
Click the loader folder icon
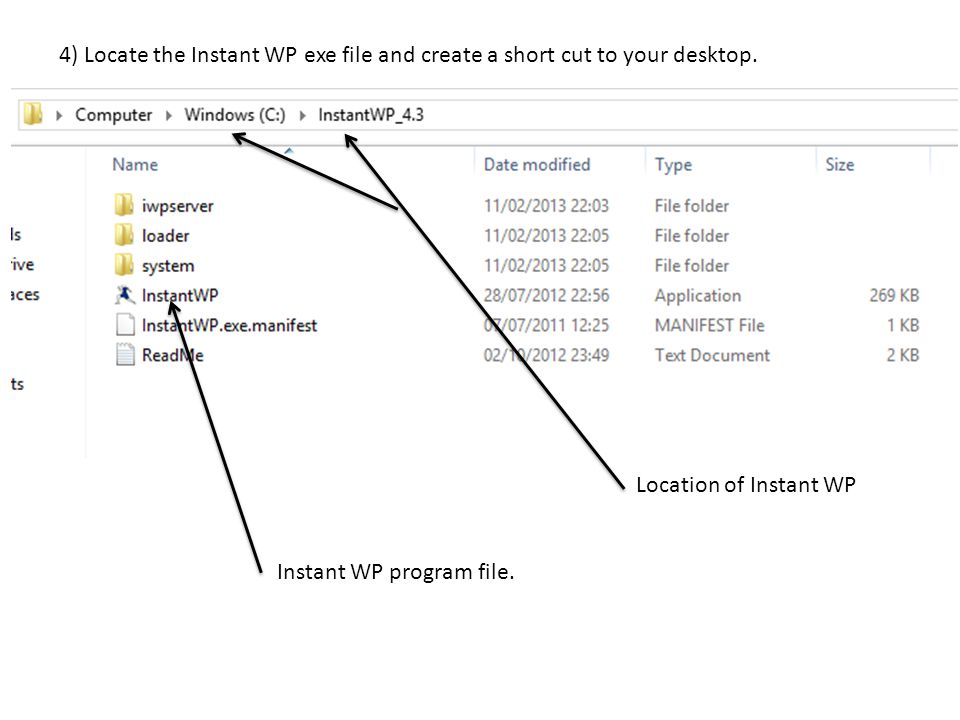124,235
